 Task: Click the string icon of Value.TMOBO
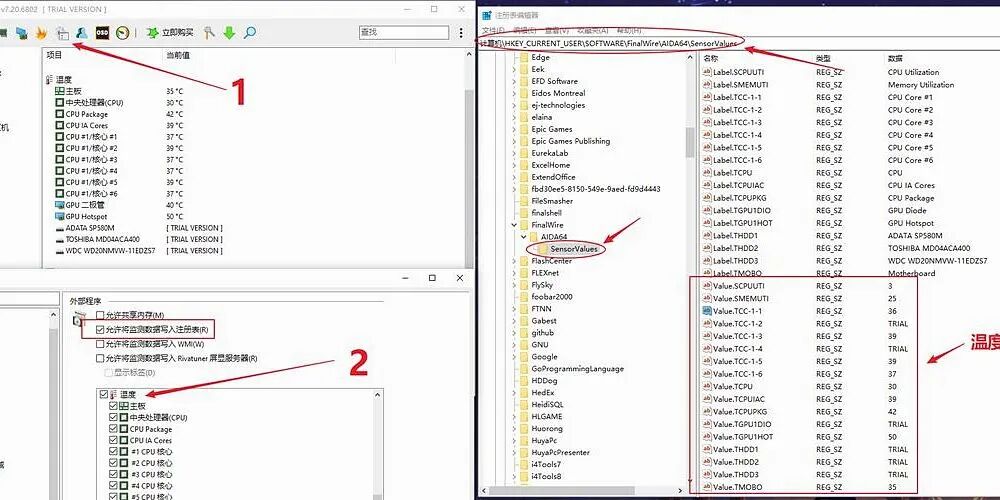(x=707, y=487)
